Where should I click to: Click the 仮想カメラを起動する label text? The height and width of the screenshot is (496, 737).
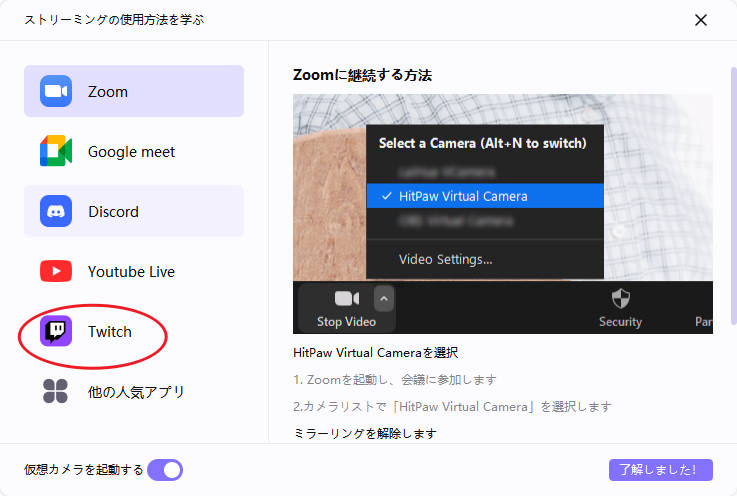tap(83, 470)
